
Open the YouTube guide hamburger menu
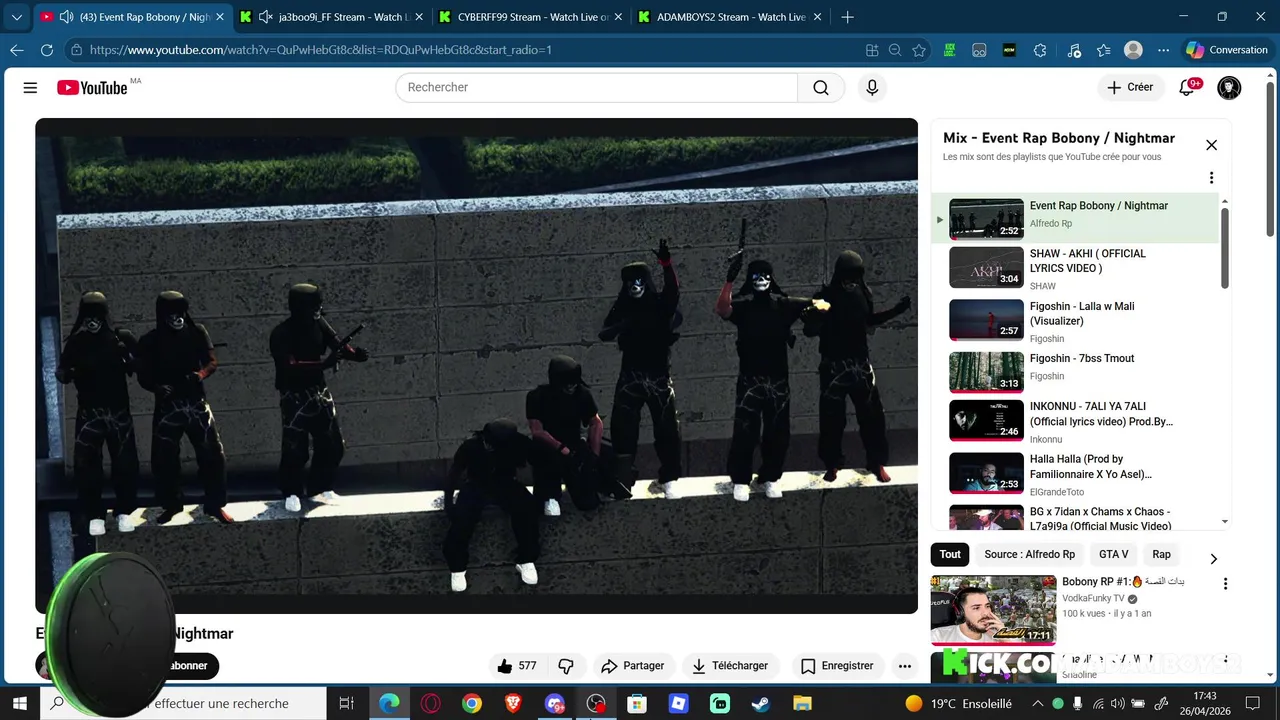pyautogui.click(x=30, y=88)
